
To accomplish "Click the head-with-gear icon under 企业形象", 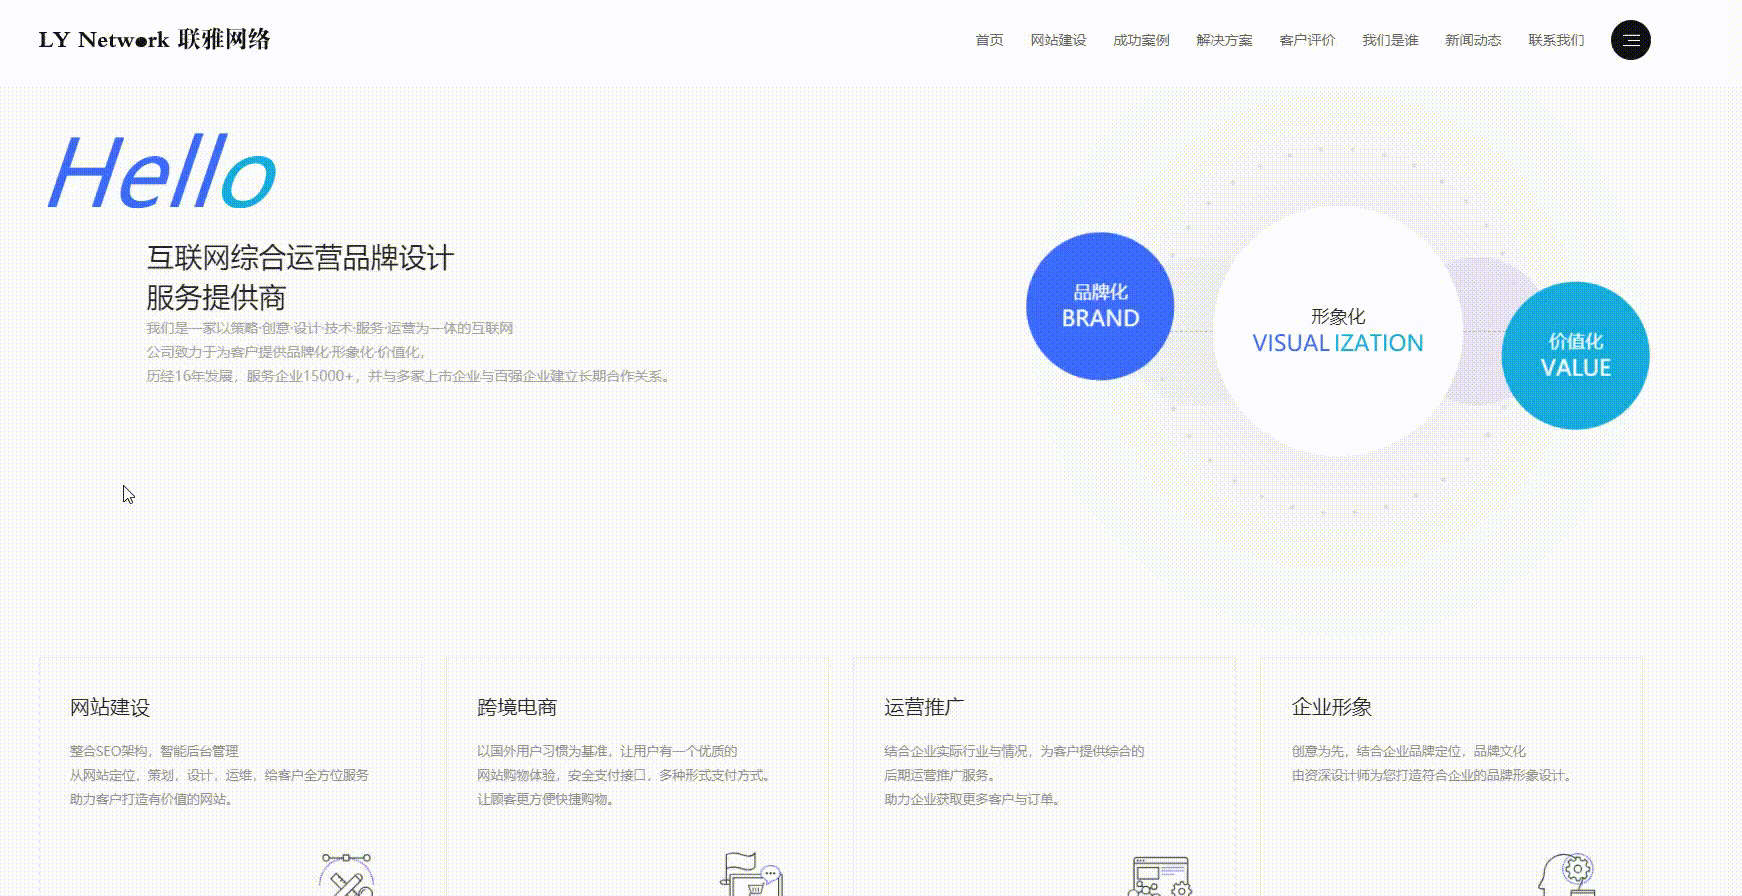I will tap(1566, 876).
